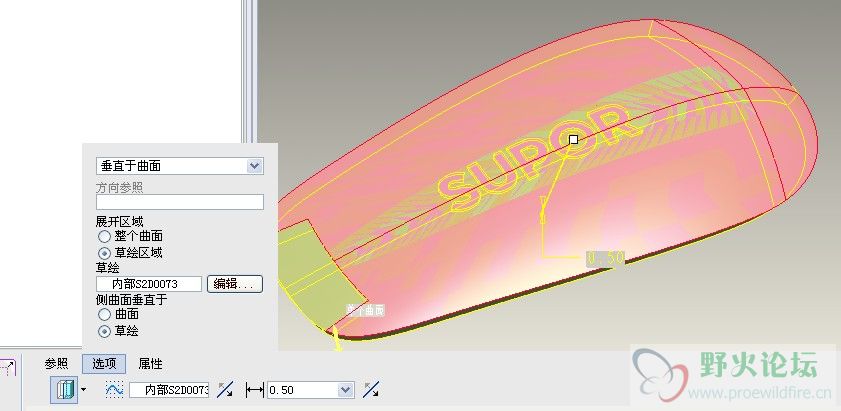Flip offset direction beside the 0.50 value
841x411 pixels.
click(371, 390)
